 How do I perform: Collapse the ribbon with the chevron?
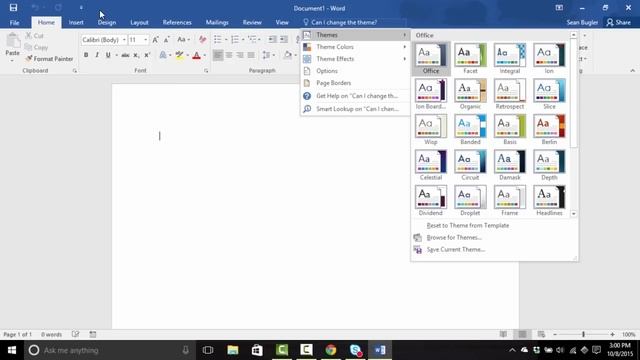[x=632, y=71]
